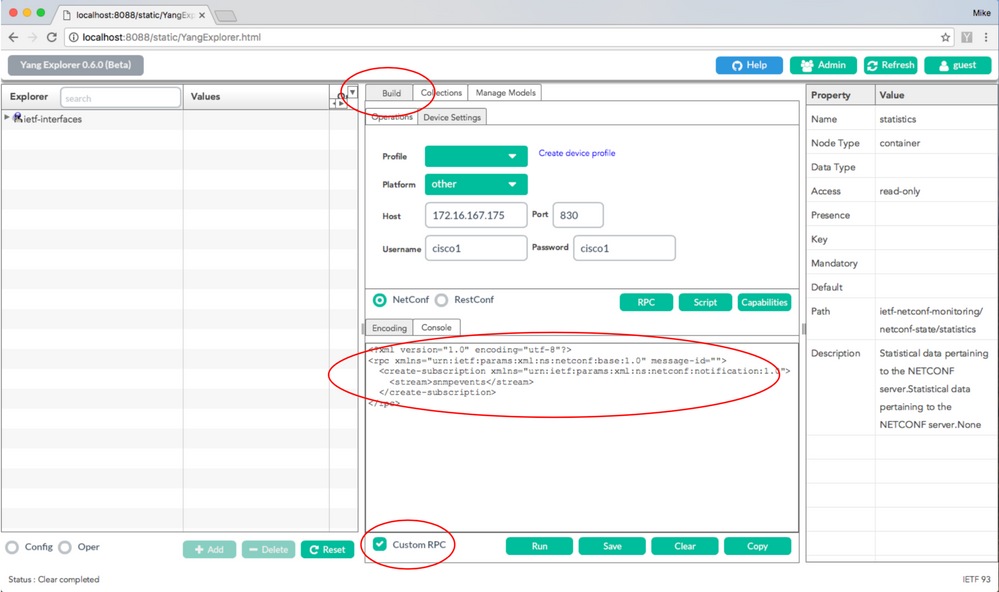Open the Profile dropdown
The image size is (999, 592).
[476, 156]
